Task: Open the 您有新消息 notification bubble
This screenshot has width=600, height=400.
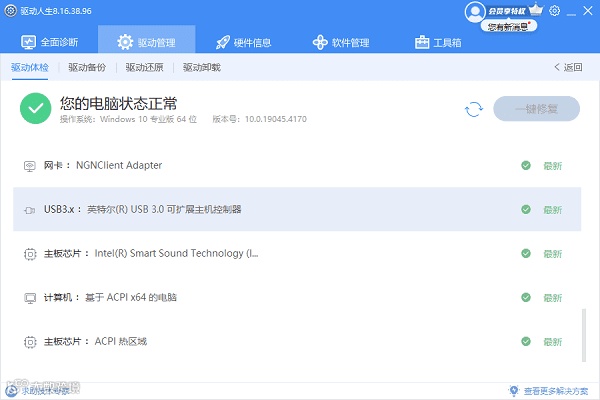Action: coord(509,26)
